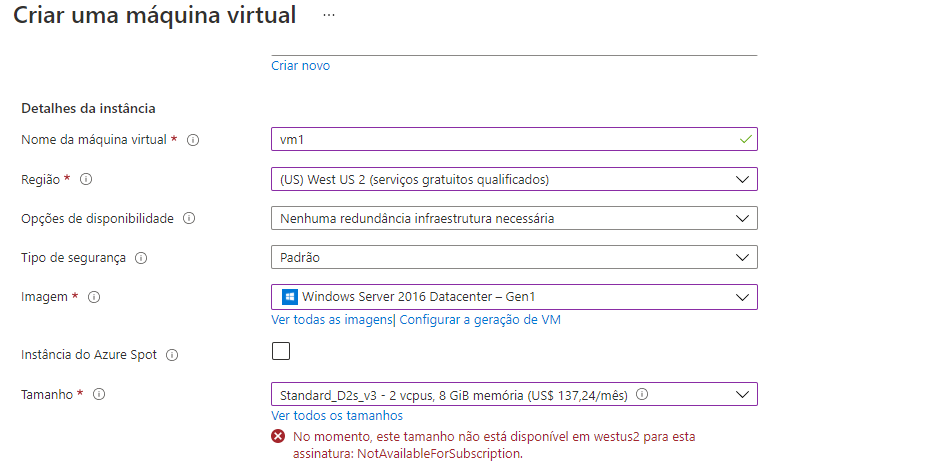
Task: Click the Criar novo link
Action: coord(300,66)
